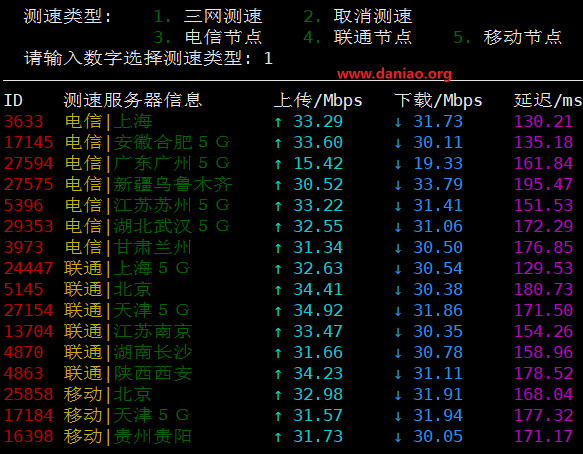Image resolution: width=583 pixels, height=454 pixels.
Task: Select option 2 取消测速
Action: pos(358,16)
